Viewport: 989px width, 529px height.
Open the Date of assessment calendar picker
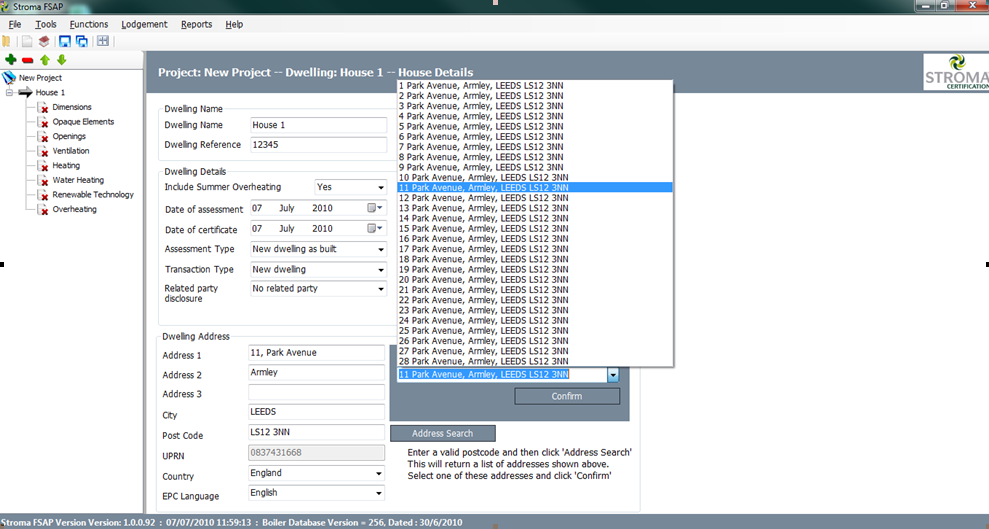pyautogui.click(x=375, y=208)
